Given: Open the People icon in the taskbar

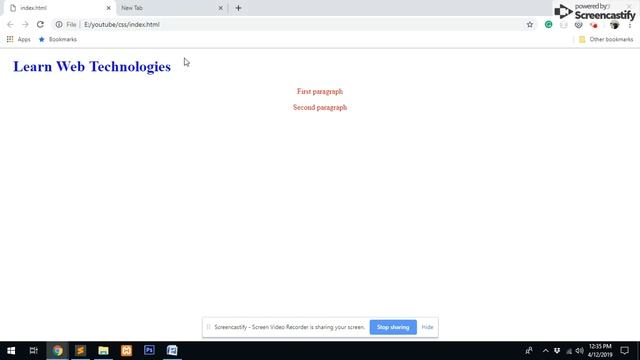Looking at the screenshot, I should [529, 351].
